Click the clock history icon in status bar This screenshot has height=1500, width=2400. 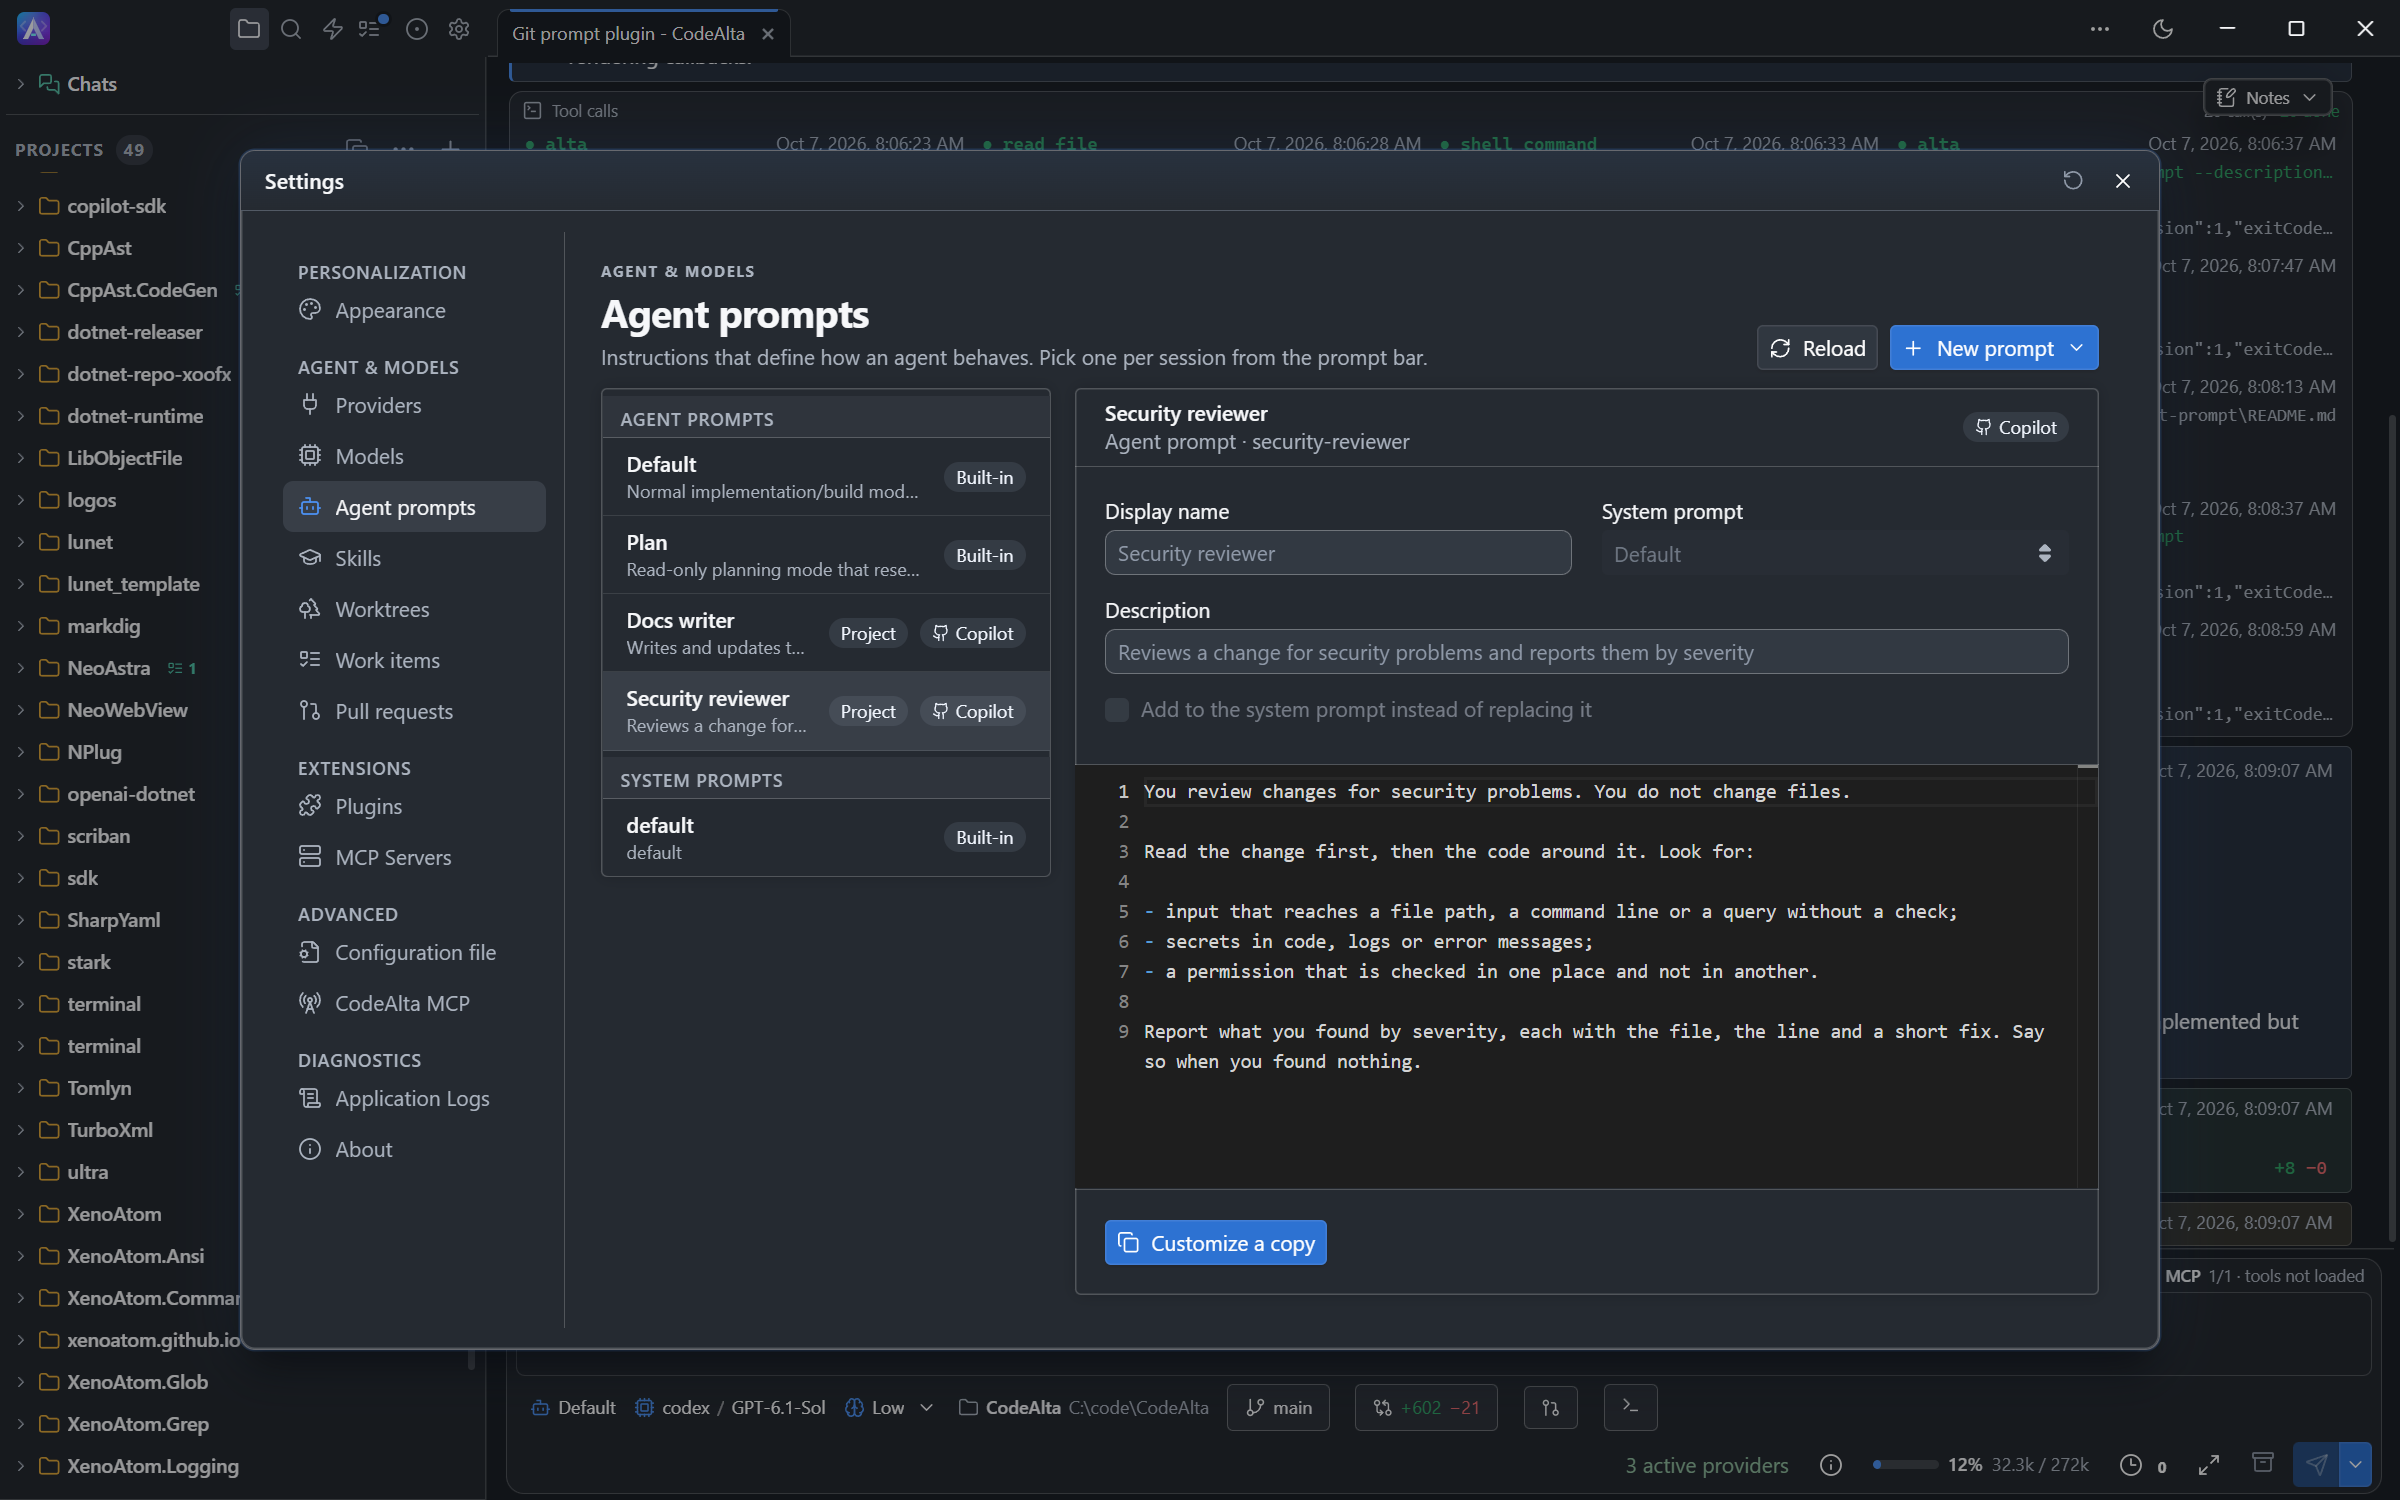click(2131, 1465)
